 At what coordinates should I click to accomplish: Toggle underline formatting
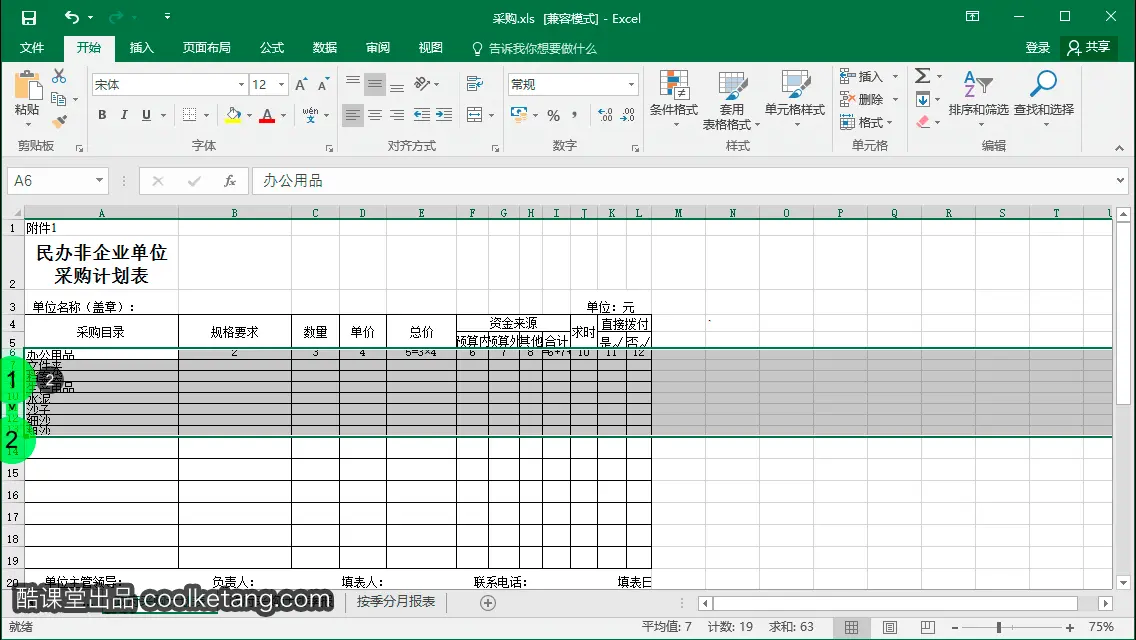(146, 115)
